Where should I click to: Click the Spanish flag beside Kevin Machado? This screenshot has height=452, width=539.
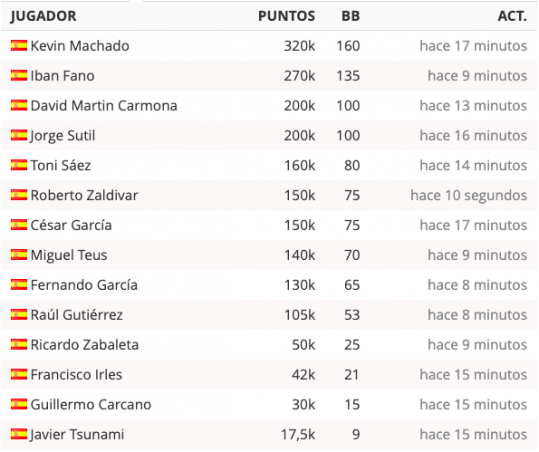click(19, 45)
